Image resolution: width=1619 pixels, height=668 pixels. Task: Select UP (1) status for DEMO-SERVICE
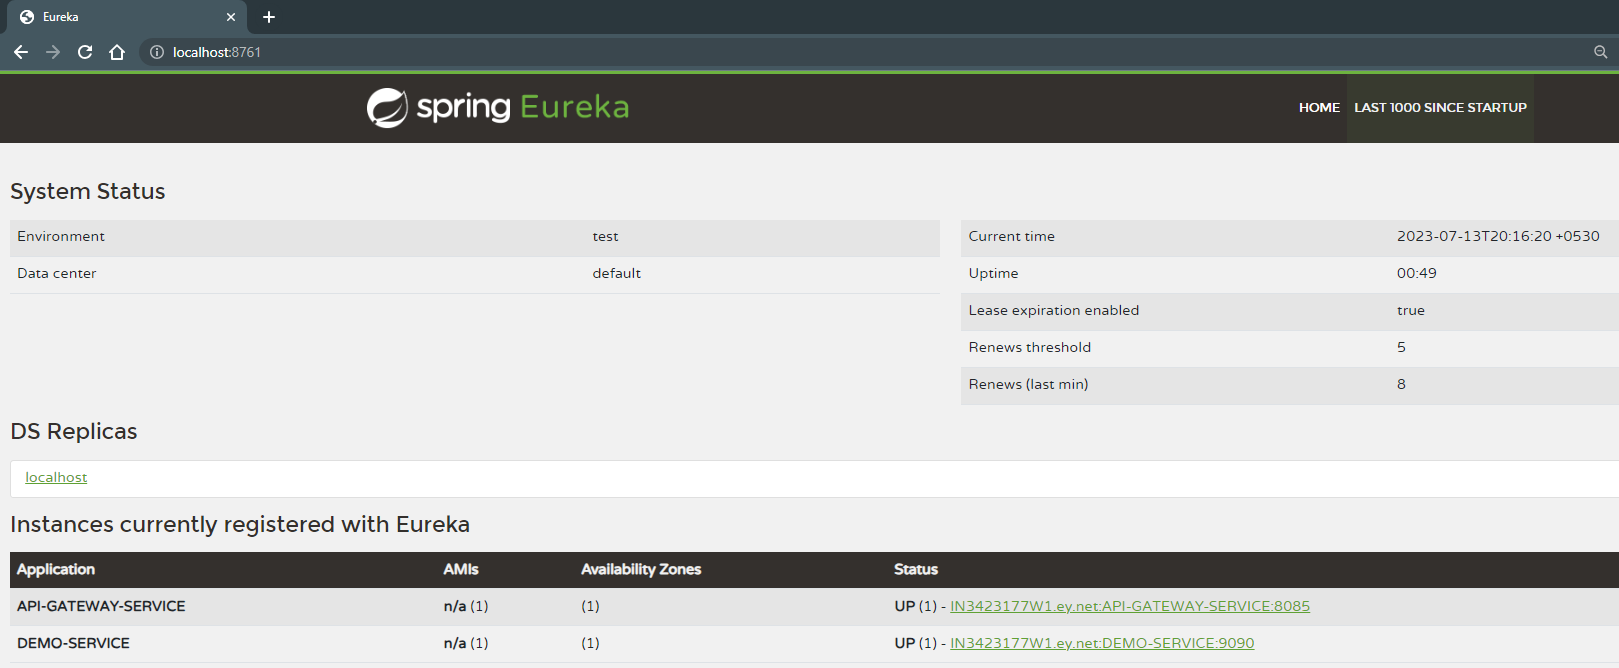click(x=915, y=644)
